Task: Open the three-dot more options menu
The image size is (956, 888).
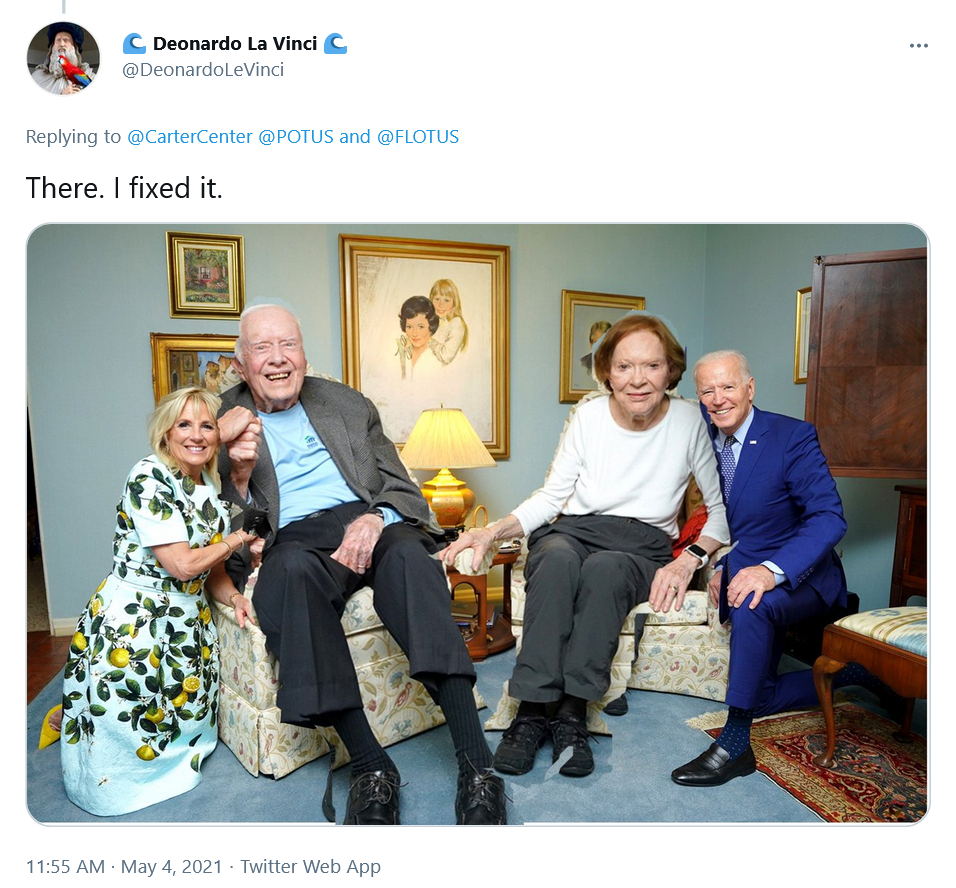Action: pyautogui.click(x=918, y=46)
